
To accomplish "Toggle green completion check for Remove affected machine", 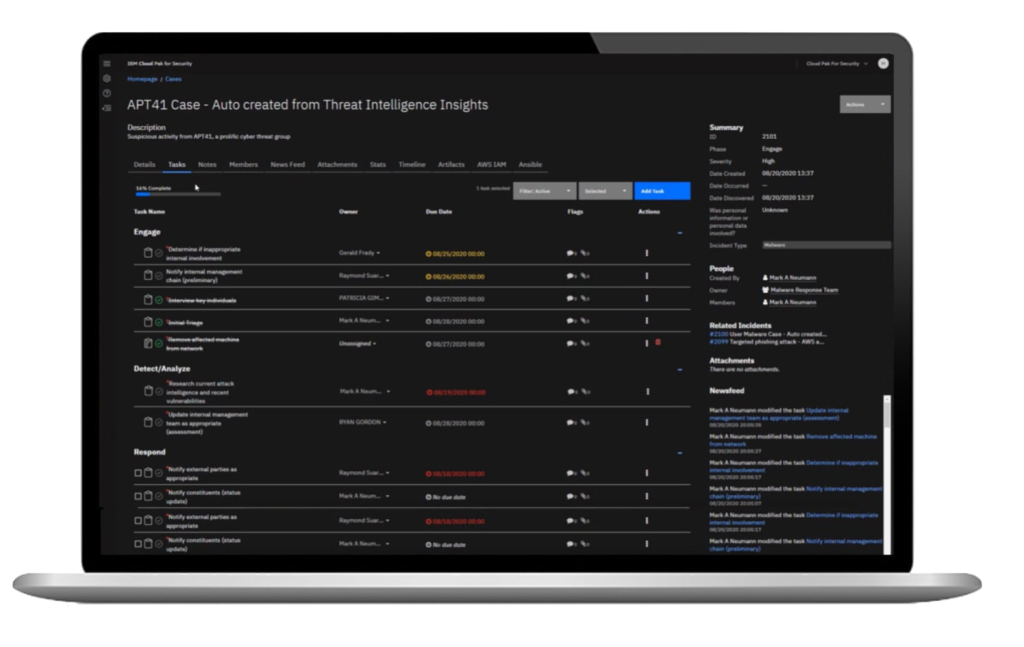I will coord(159,343).
